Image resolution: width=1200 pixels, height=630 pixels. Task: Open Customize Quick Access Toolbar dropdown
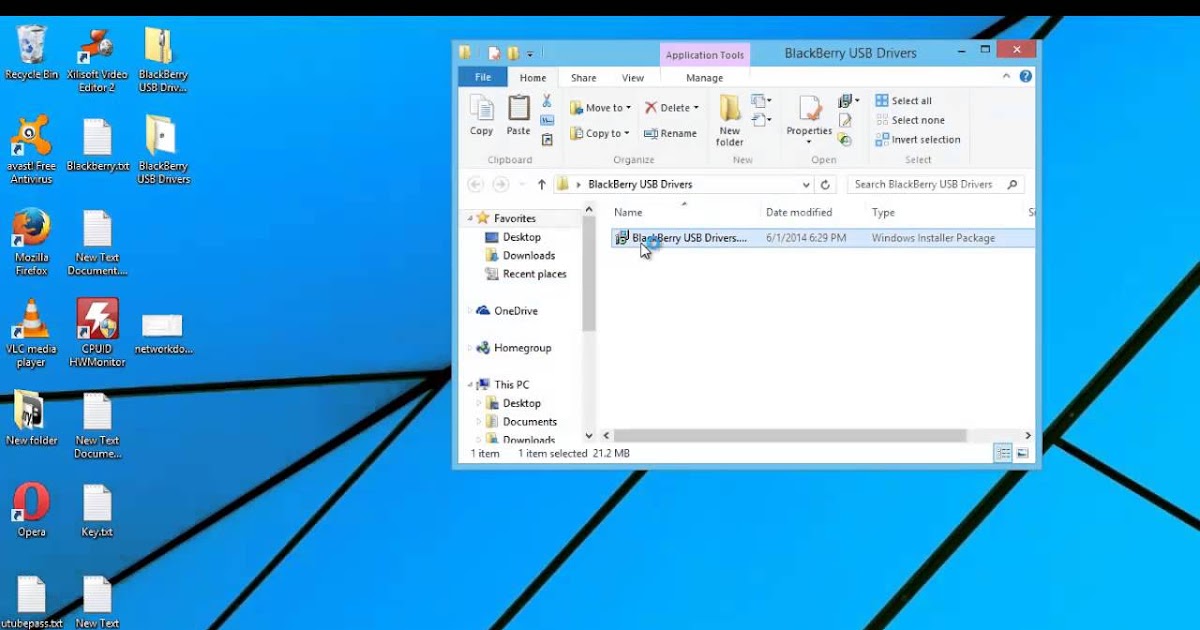point(530,53)
